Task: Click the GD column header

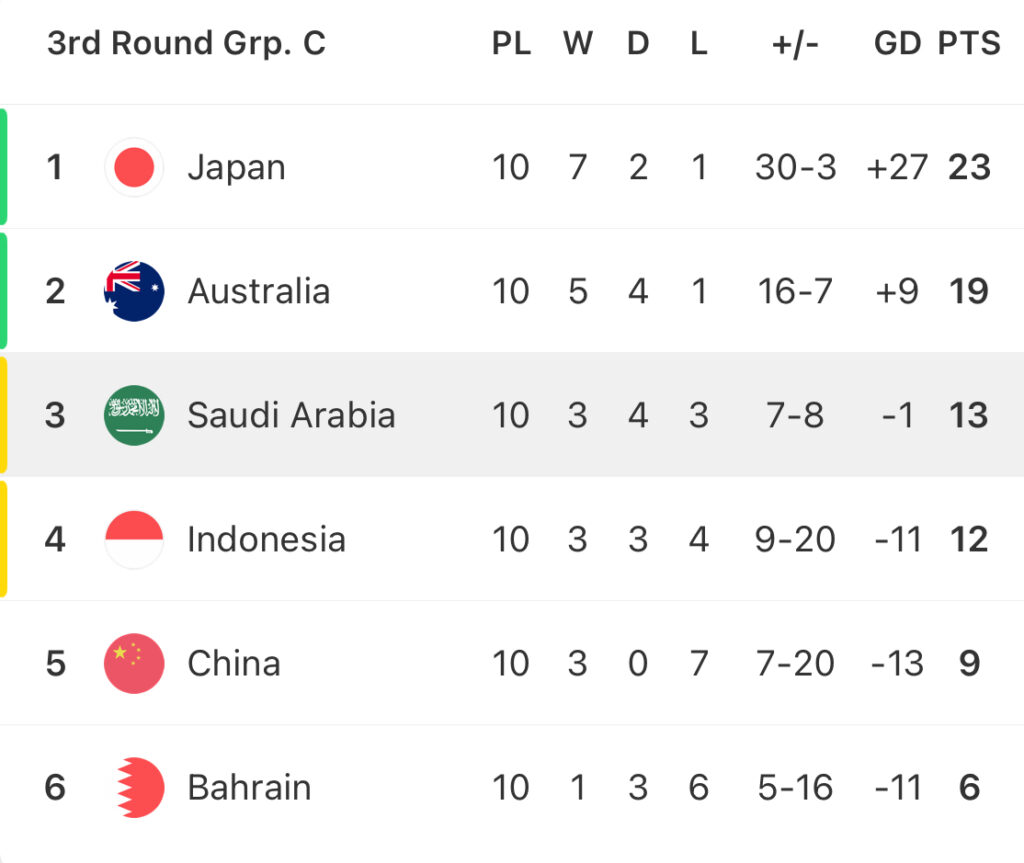Action: click(897, 44)
